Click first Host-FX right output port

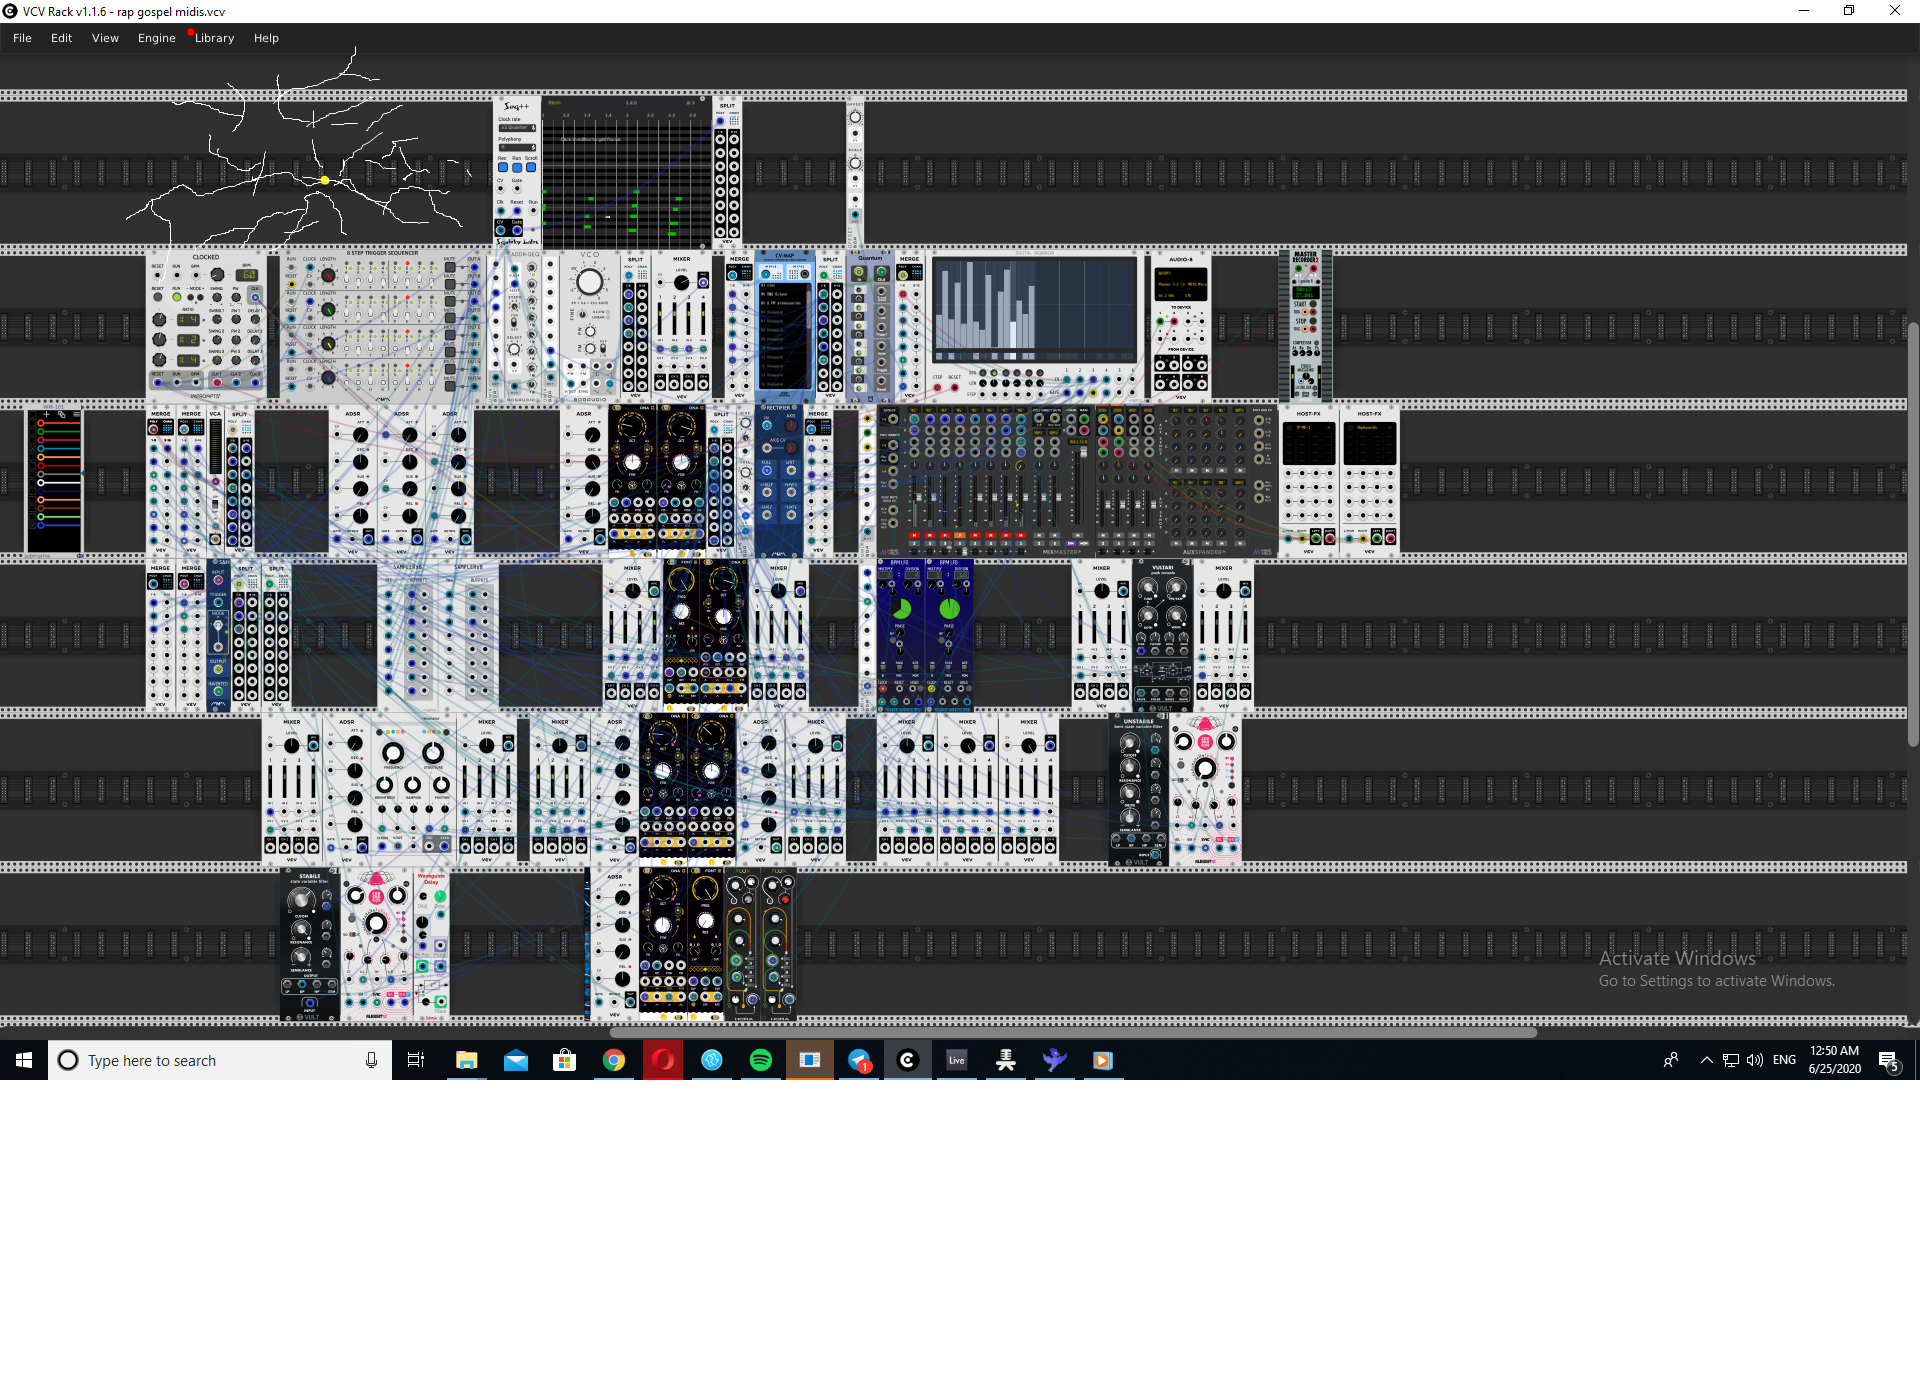(x=1329, y=538)
